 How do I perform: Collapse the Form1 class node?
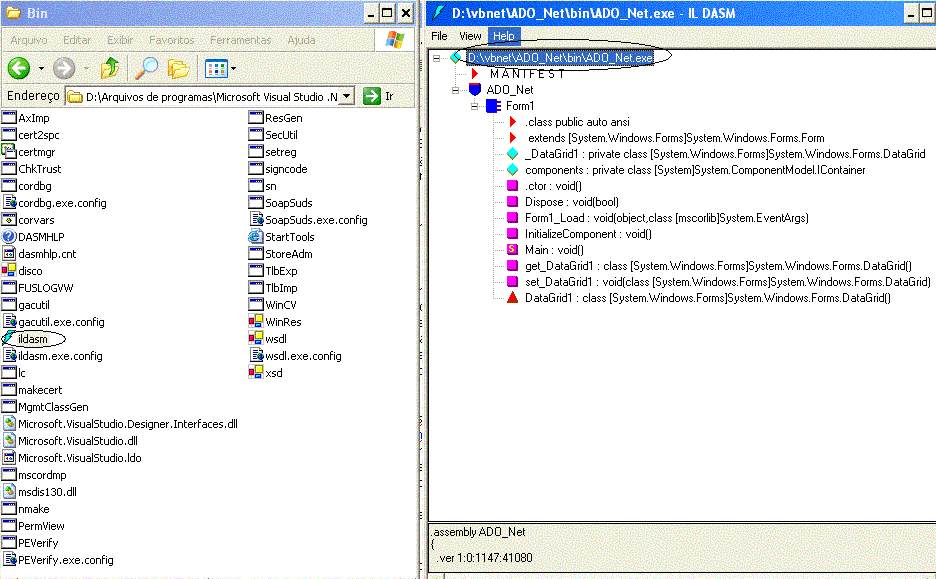[x=475, y=106]
